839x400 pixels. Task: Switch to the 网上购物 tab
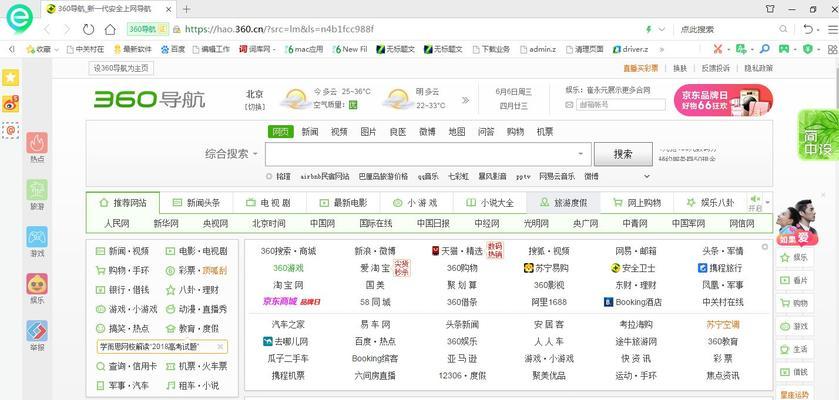click(636, 203)
